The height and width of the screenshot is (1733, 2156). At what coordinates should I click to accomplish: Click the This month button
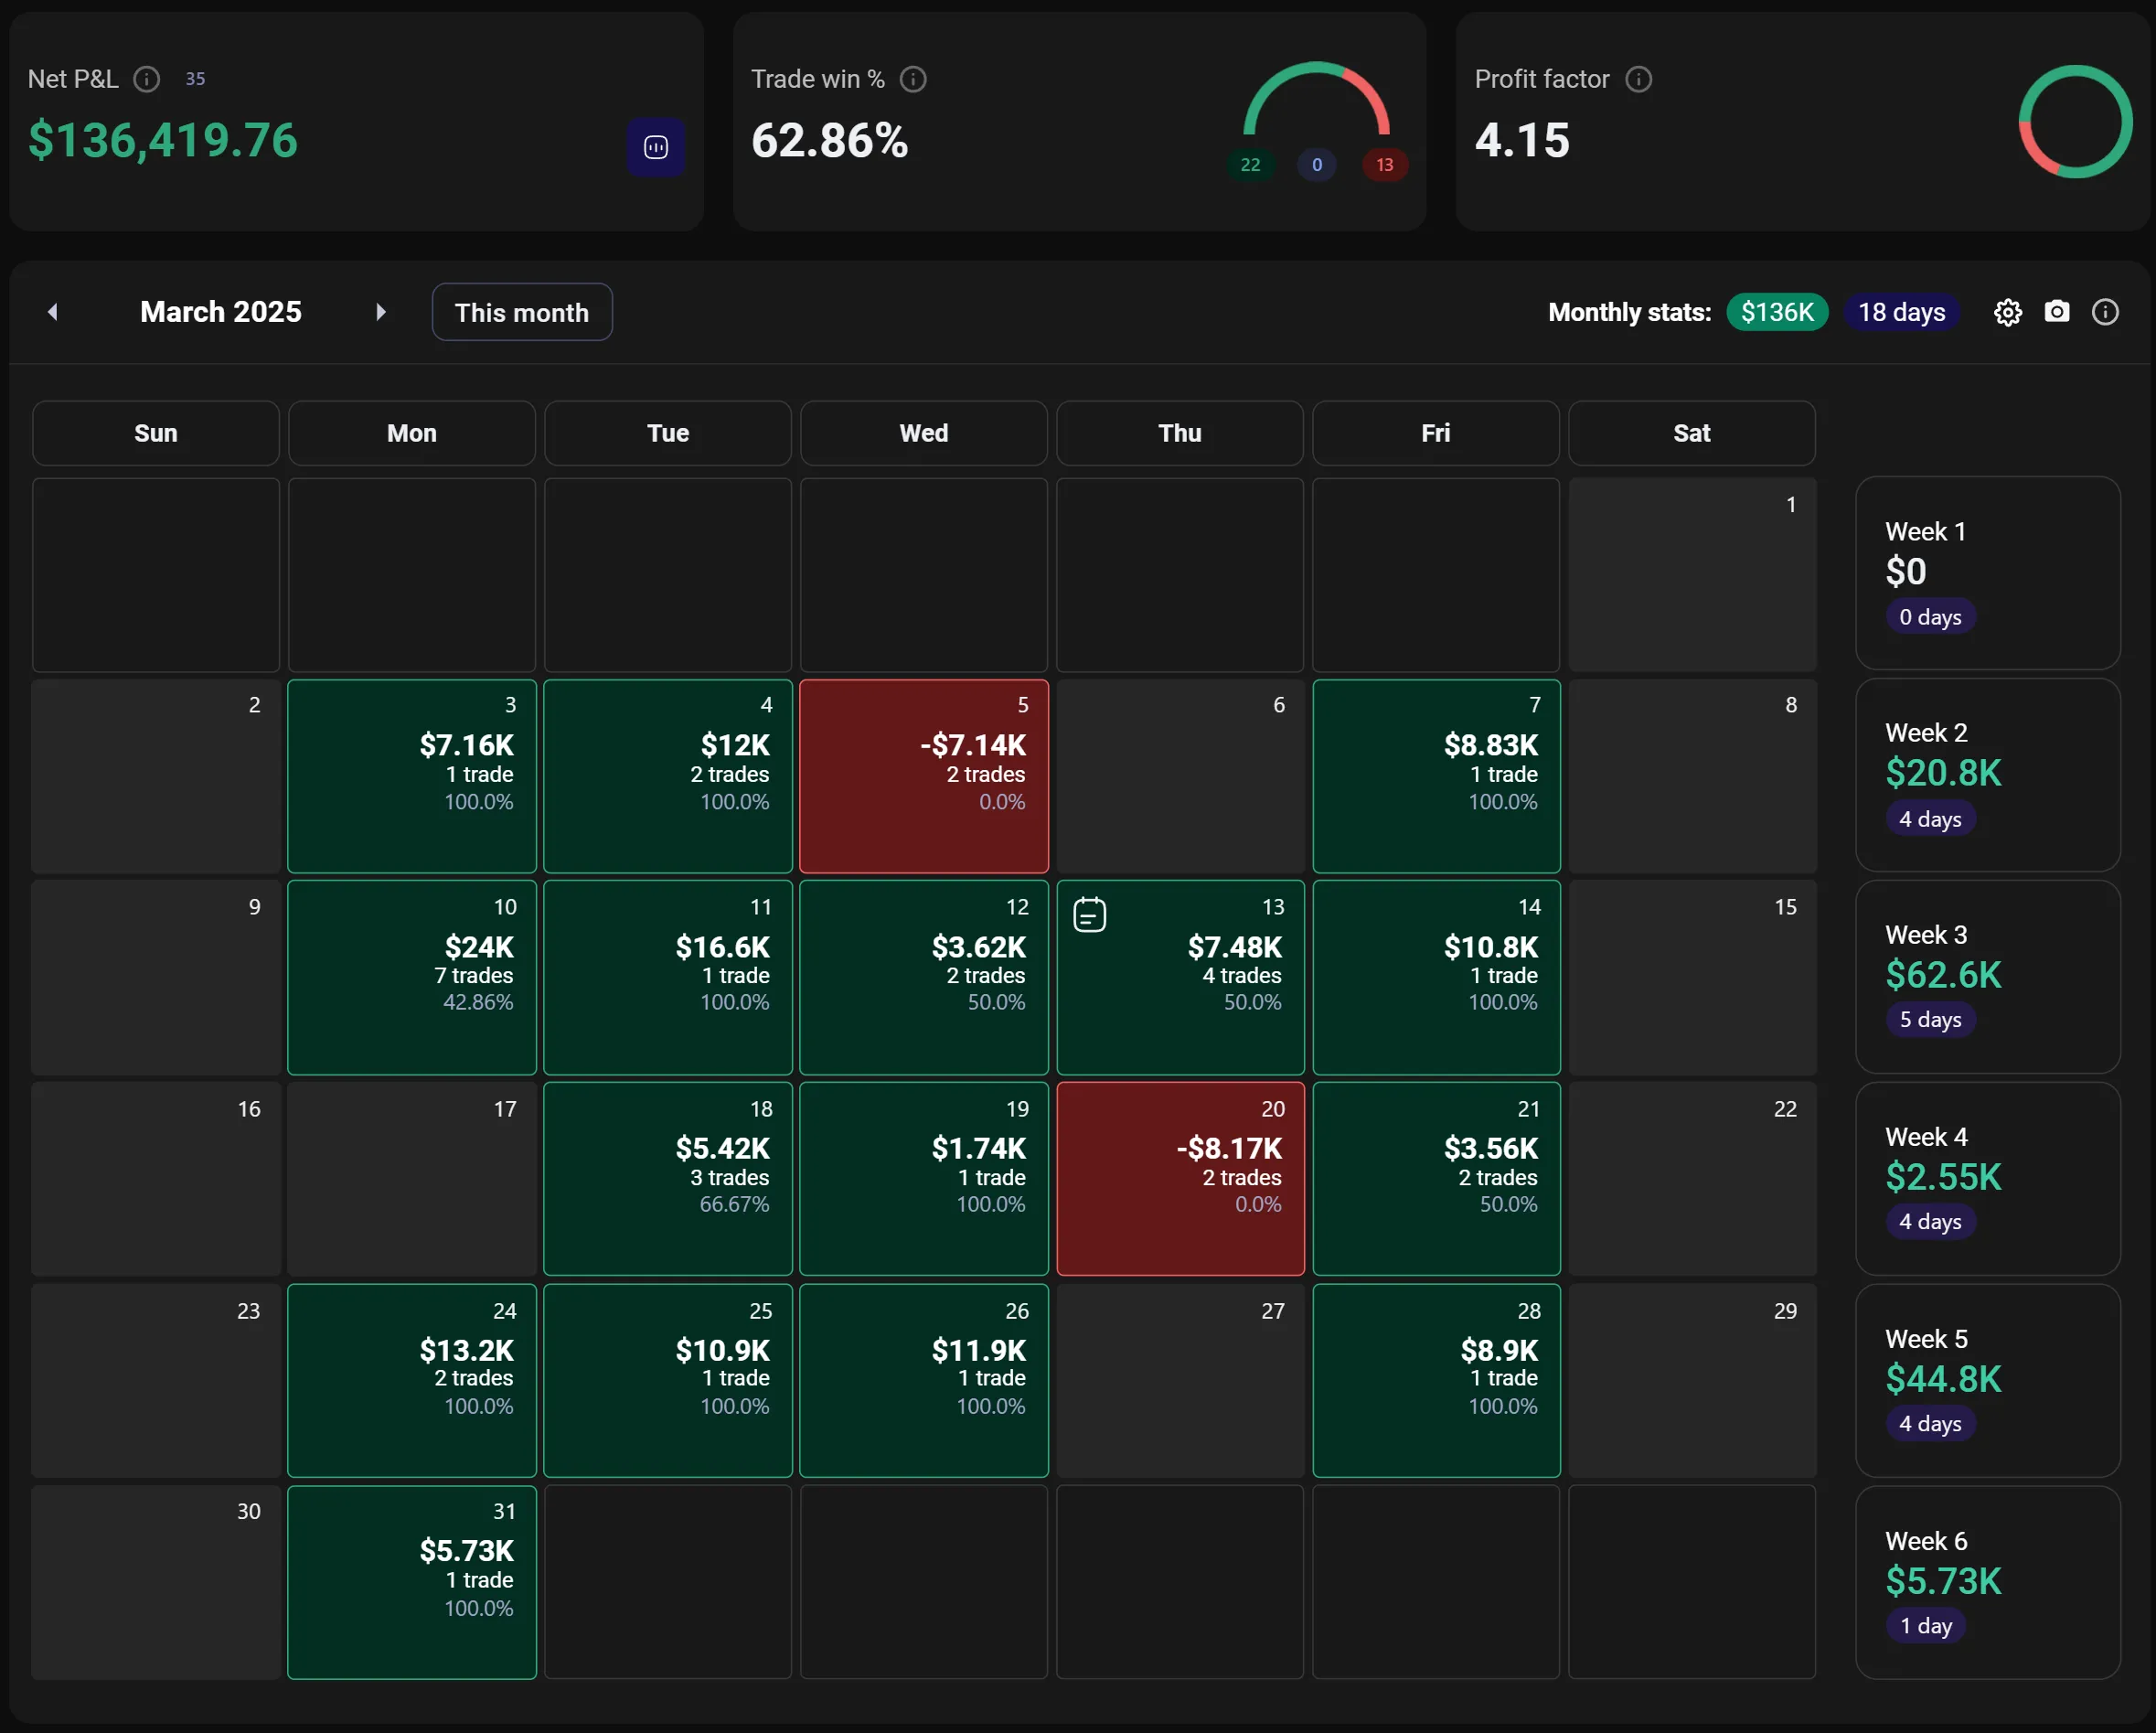click(x=521, y=312)
